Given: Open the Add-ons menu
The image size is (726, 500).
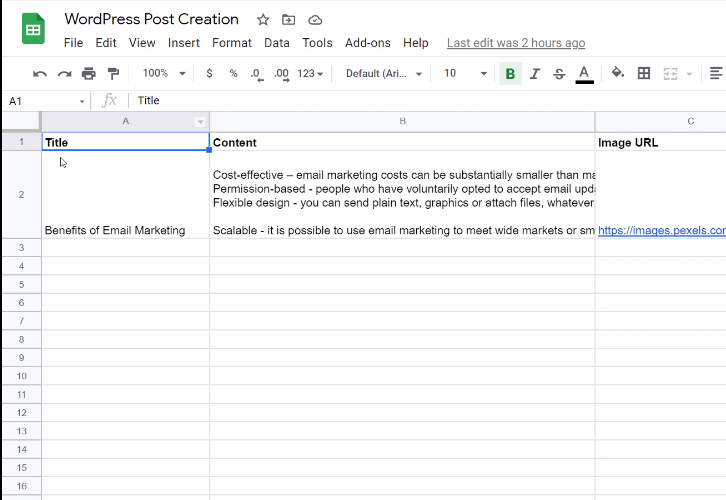Looking at the screenshot, I should click(366, 43).
